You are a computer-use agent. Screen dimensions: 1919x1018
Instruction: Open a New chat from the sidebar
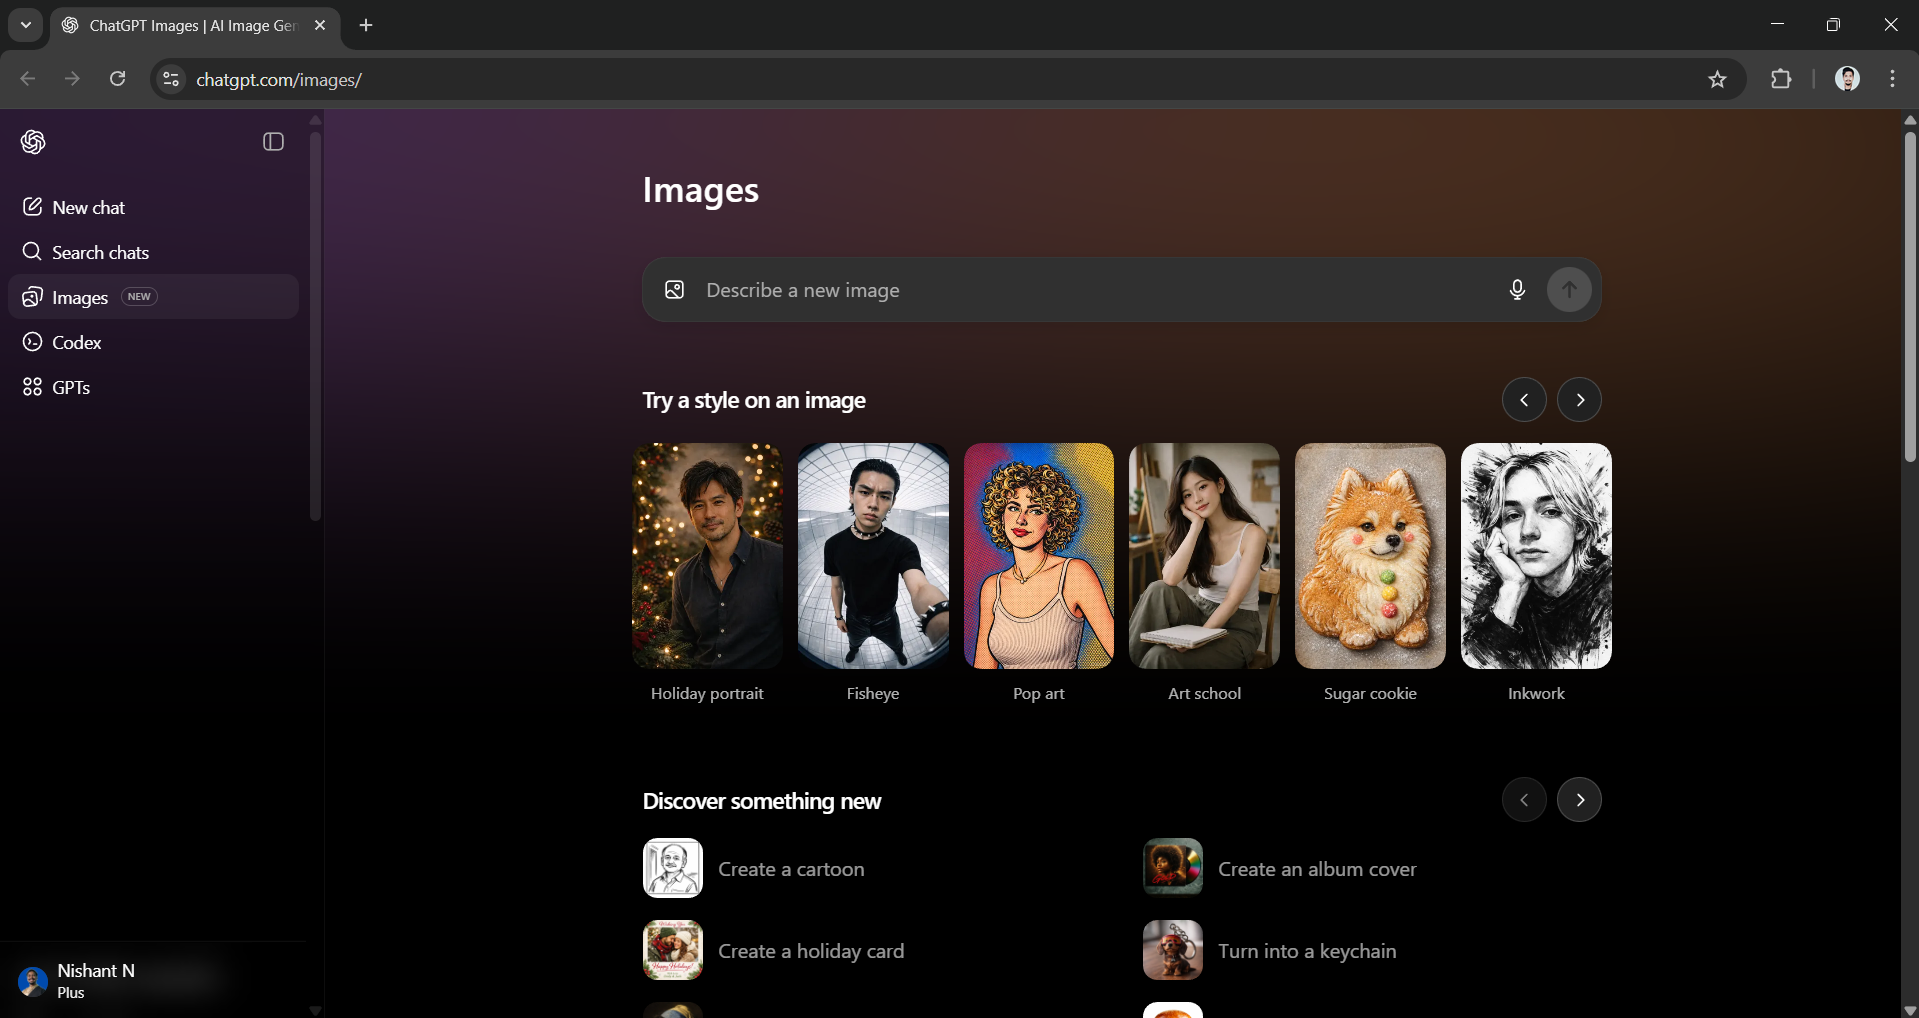coord(90,207)
